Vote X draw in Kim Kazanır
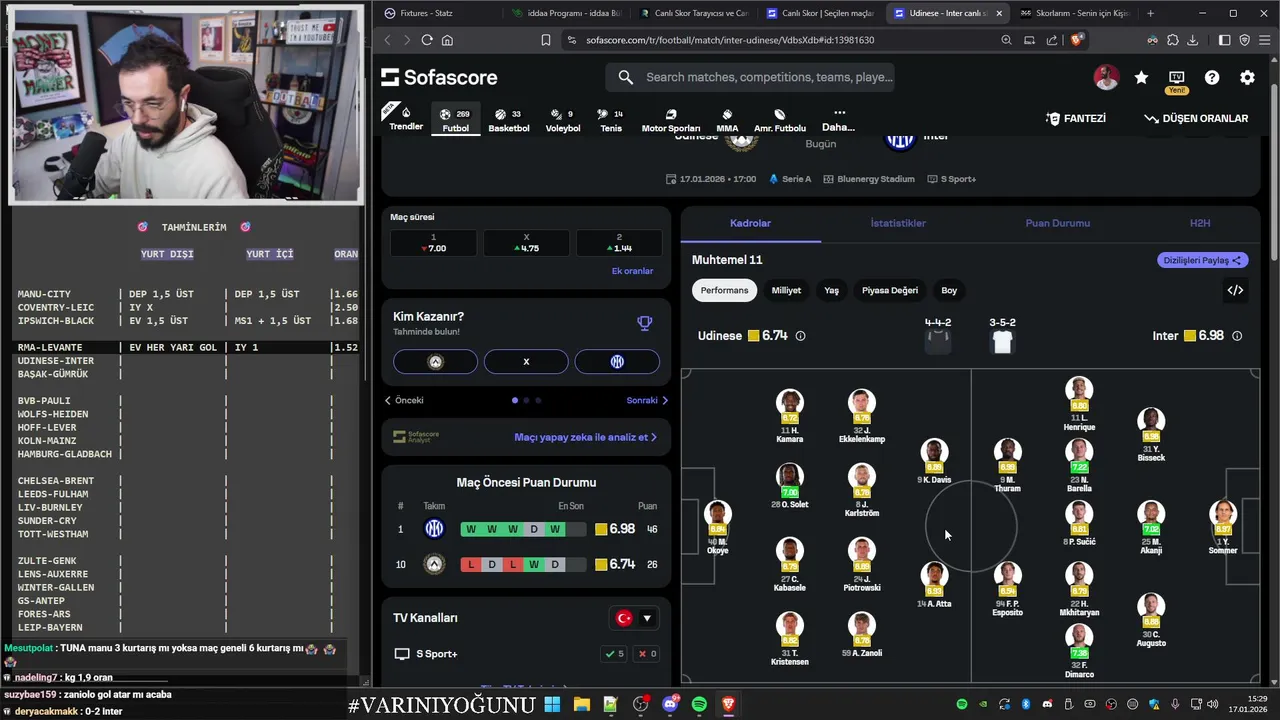The image size is (1280, 720). (526, 362)
